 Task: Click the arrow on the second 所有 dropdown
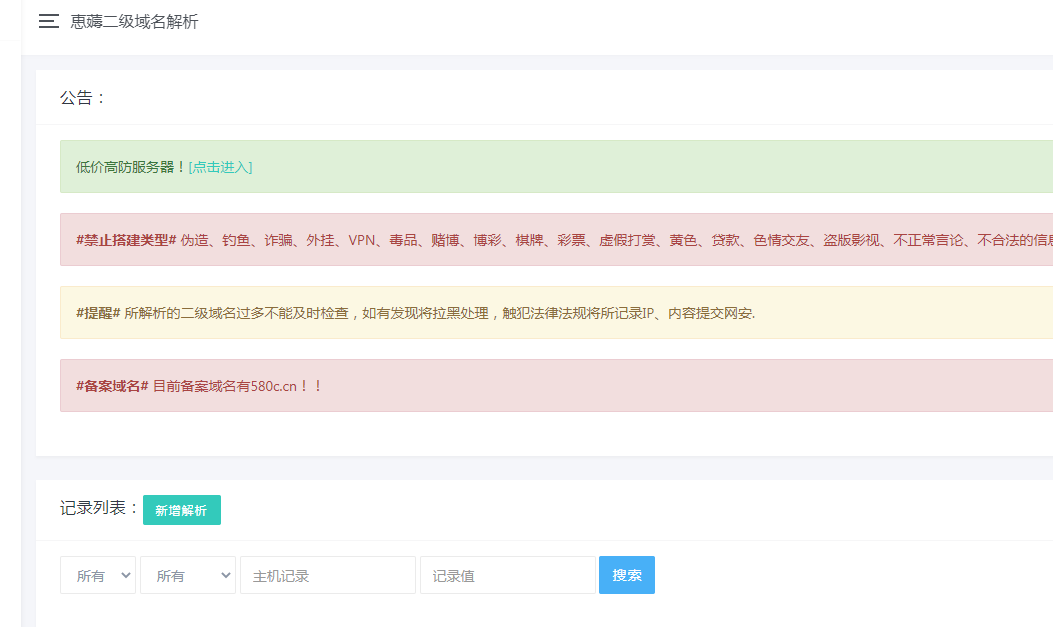point(225,575)
